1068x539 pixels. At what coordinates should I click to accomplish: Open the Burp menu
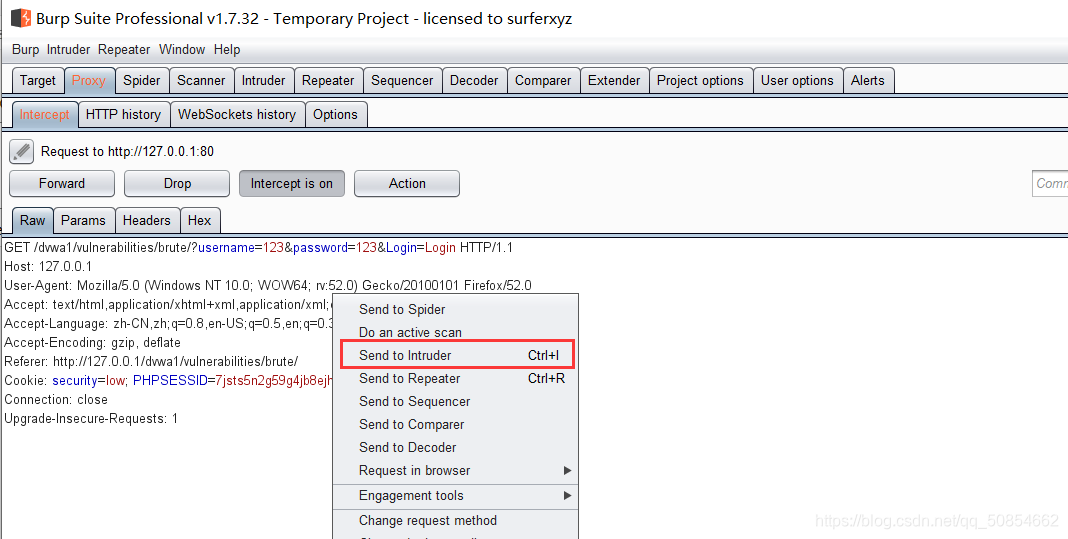26,49
